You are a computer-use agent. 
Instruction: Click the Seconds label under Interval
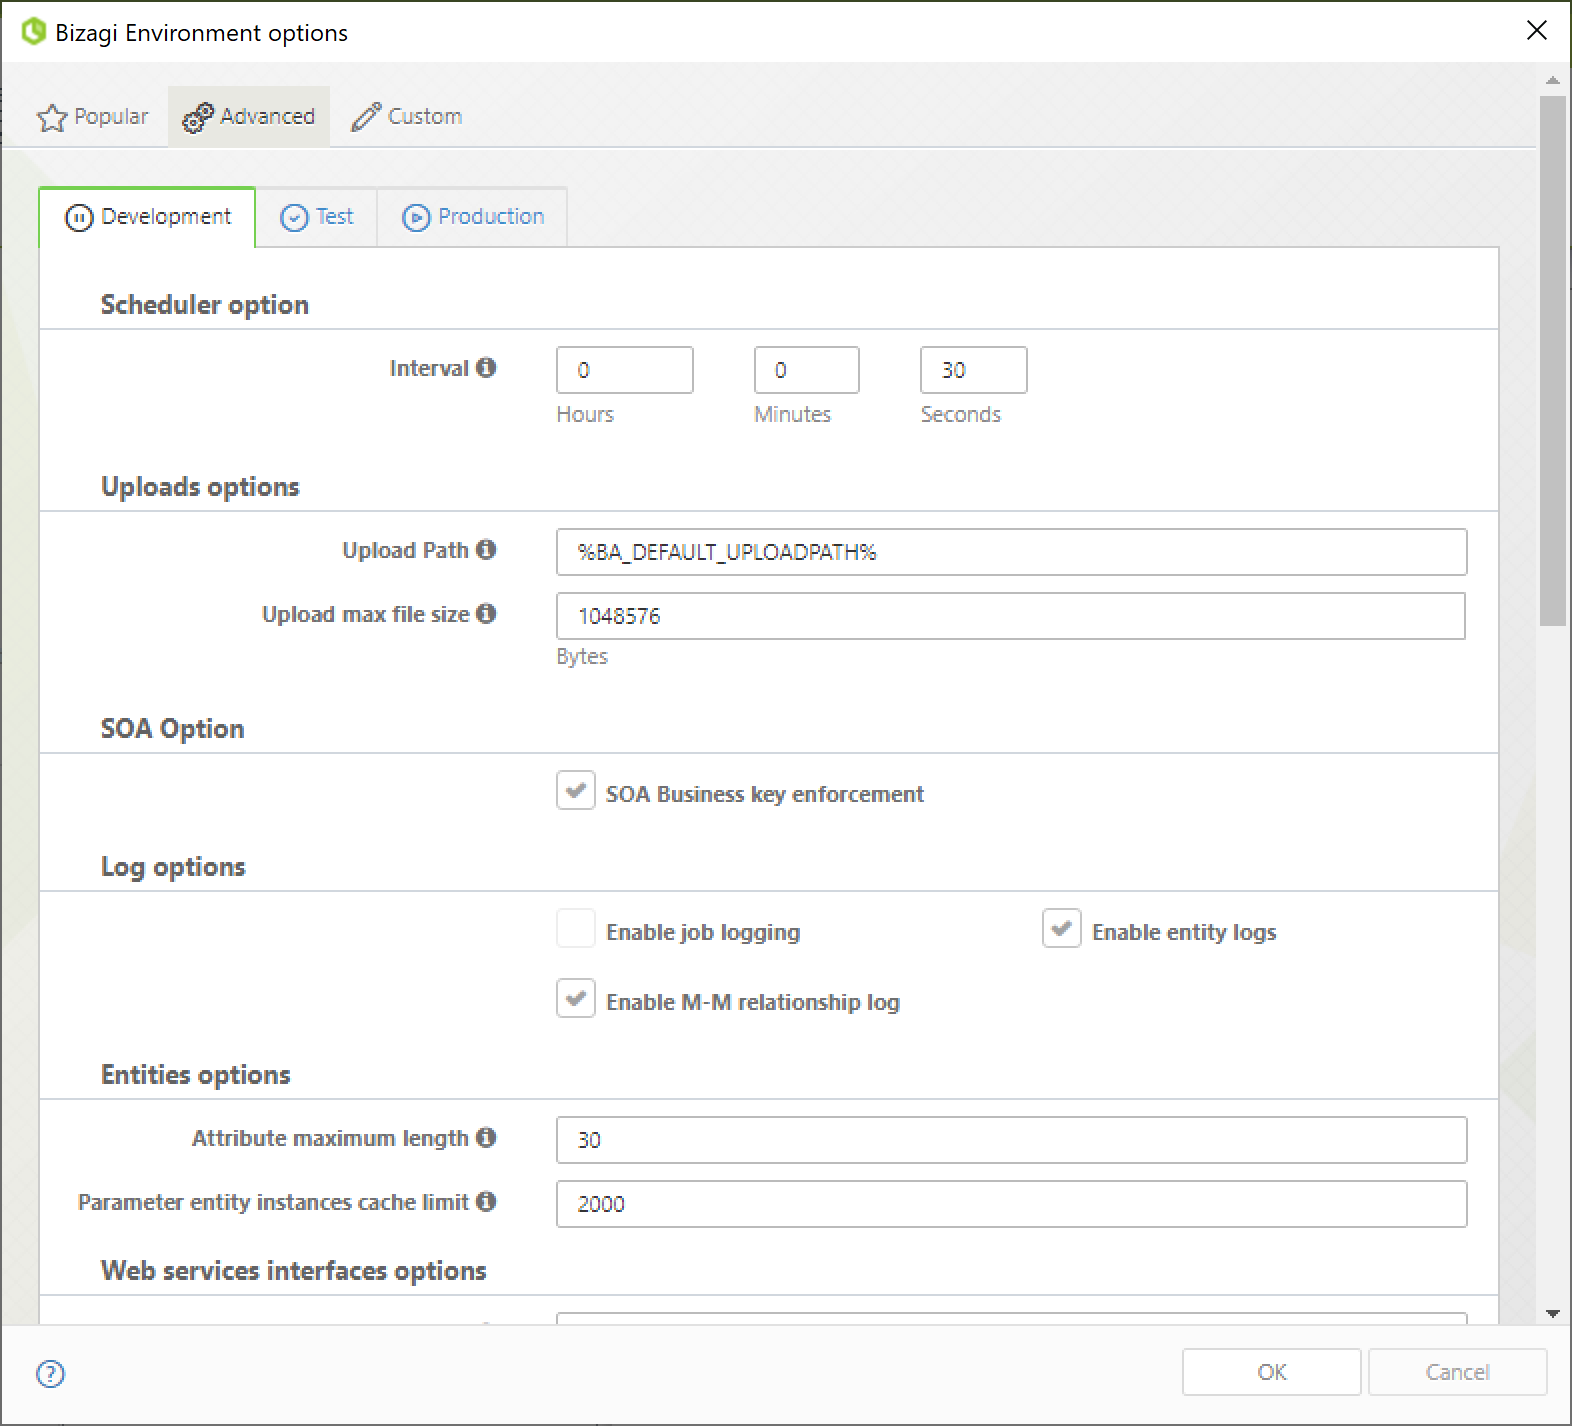coord(961,414)
